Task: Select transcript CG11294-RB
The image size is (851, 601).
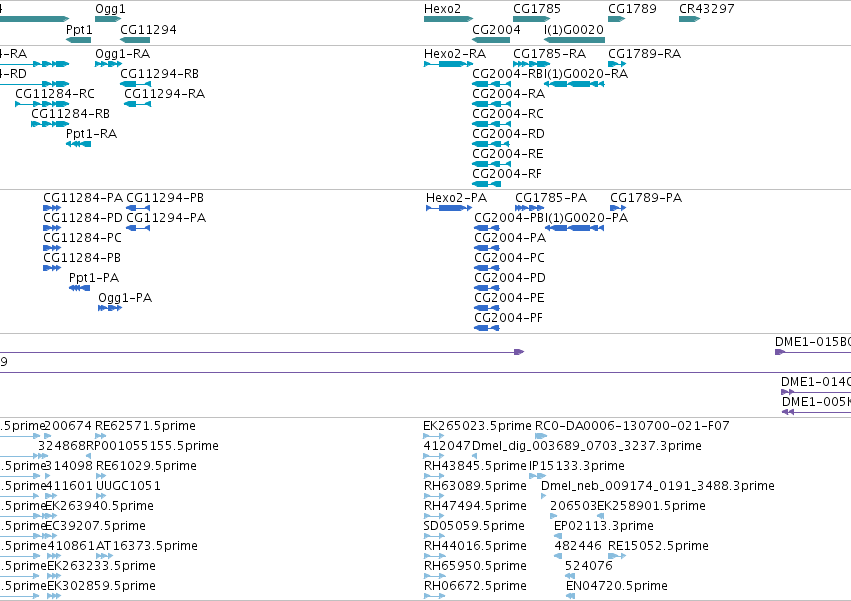Action: coord(136,84)
